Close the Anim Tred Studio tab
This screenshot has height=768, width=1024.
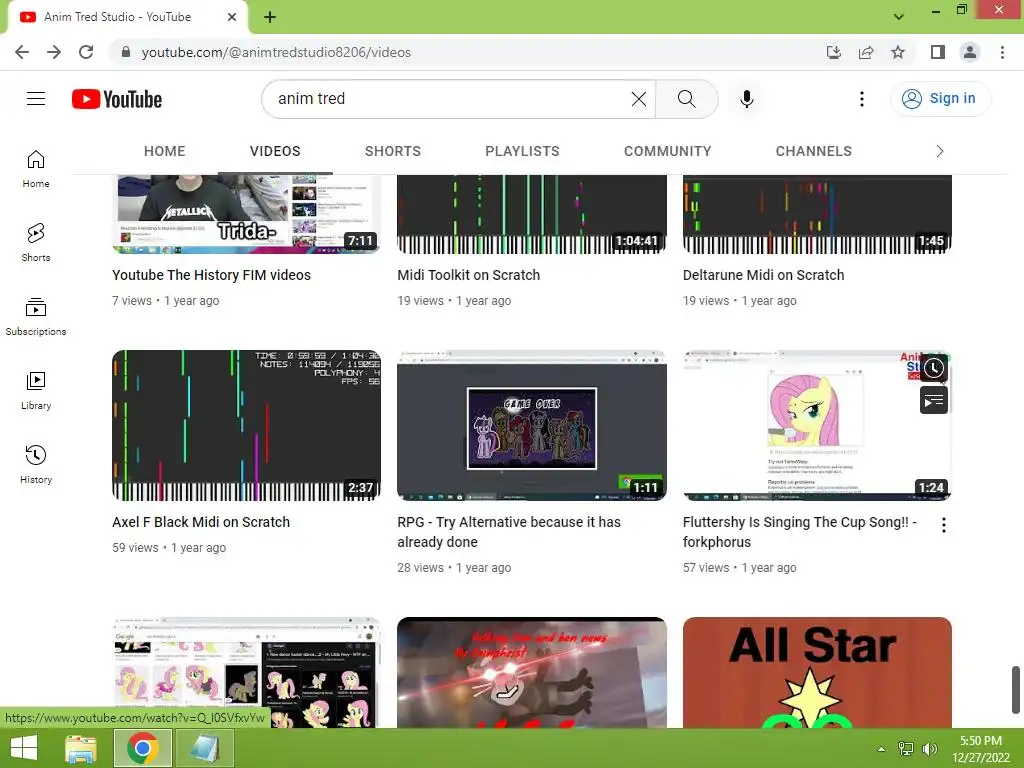pos(232,17)
